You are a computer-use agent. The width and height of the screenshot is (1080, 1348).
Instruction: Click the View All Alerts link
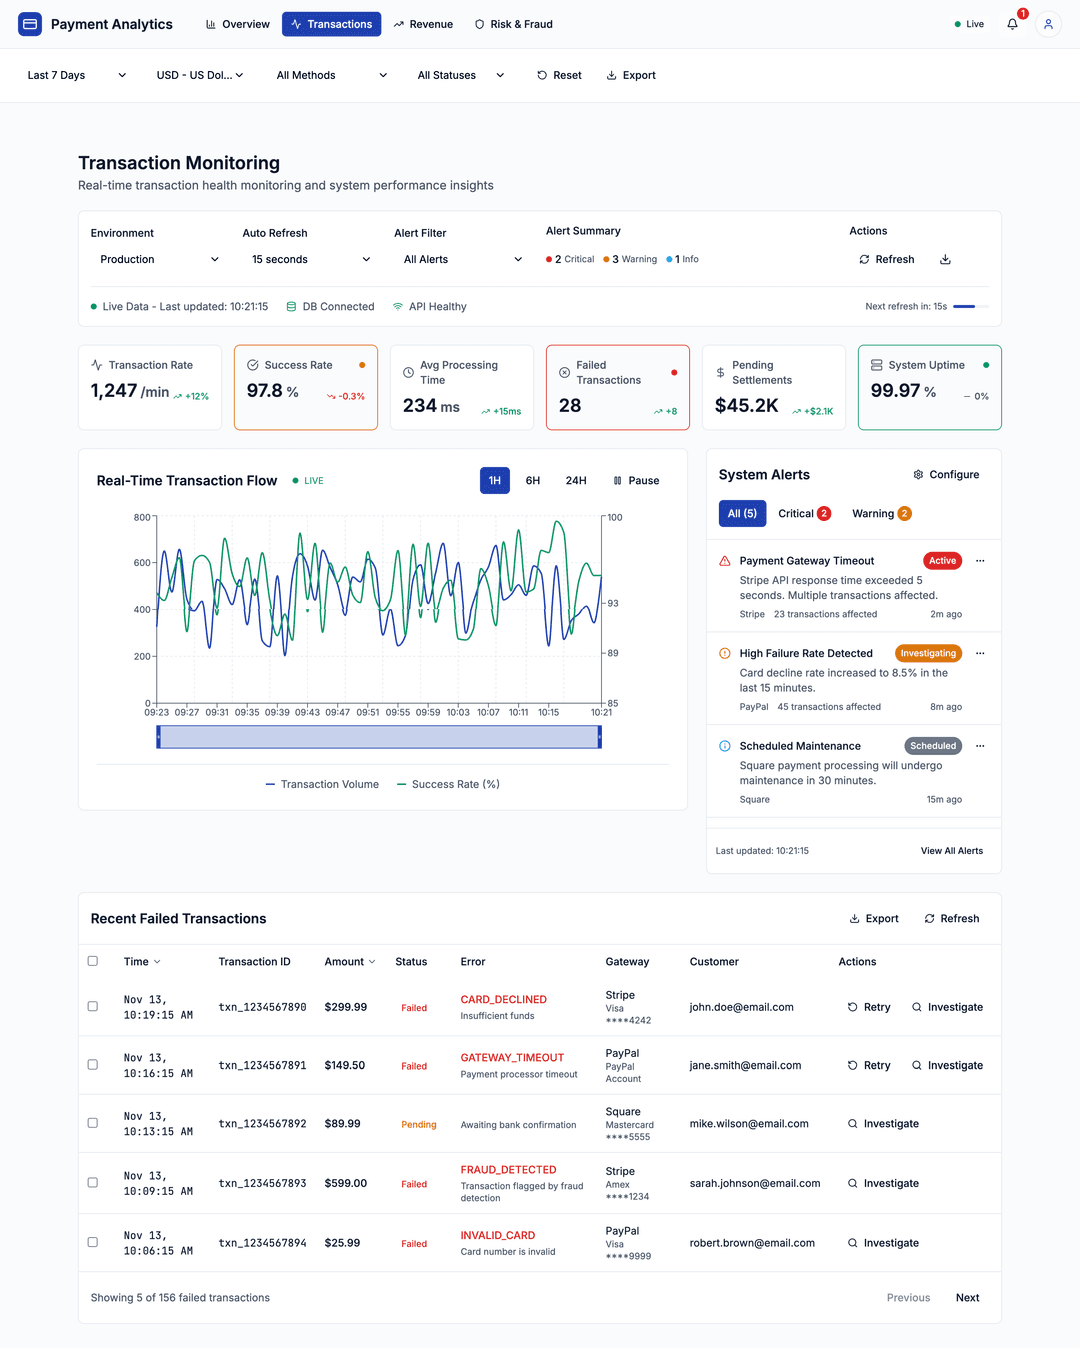[x=951, y=851]
